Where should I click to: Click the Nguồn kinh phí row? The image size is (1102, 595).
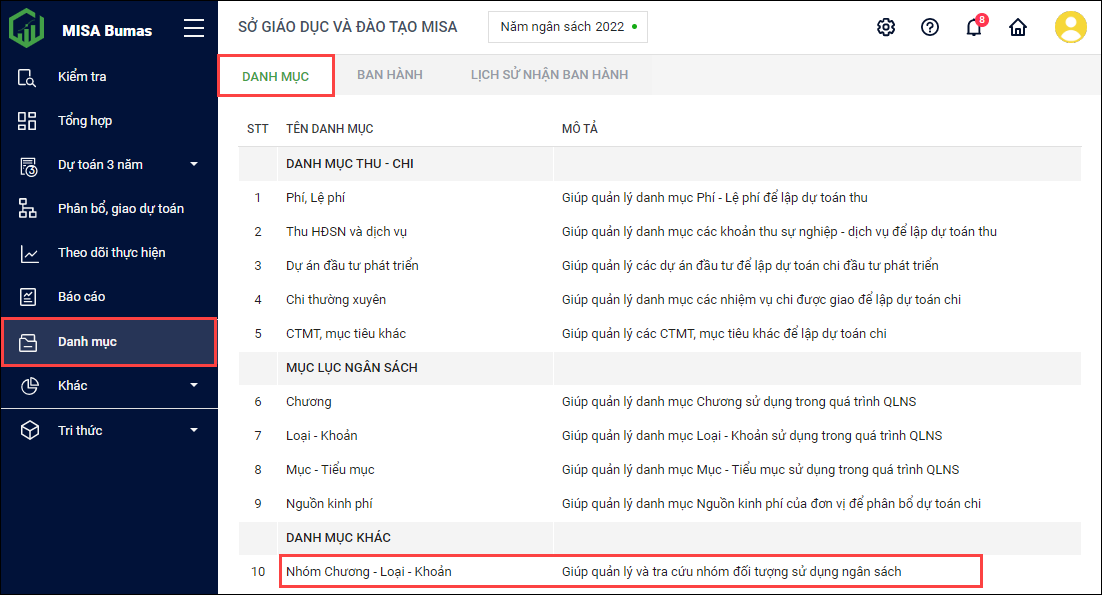(329, 504)
